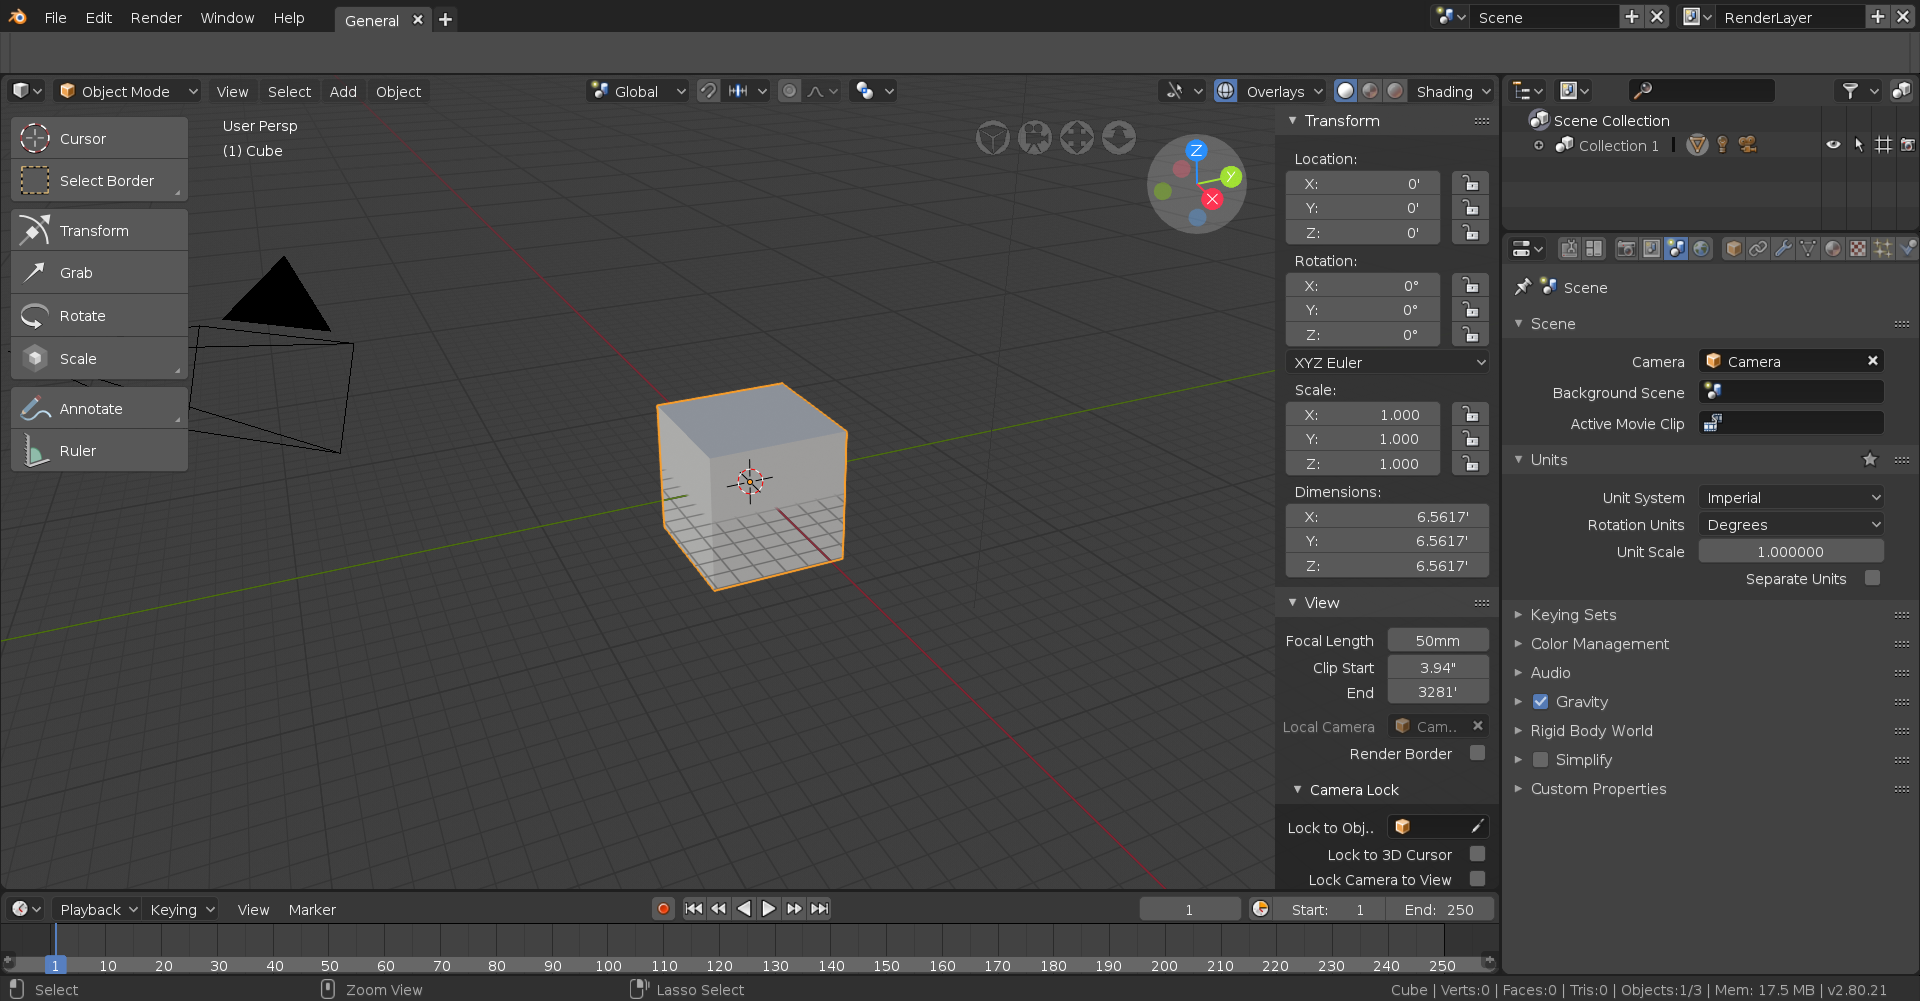
Task: Open the Unit System Imperial dropdown
Action: (1791, 497)
